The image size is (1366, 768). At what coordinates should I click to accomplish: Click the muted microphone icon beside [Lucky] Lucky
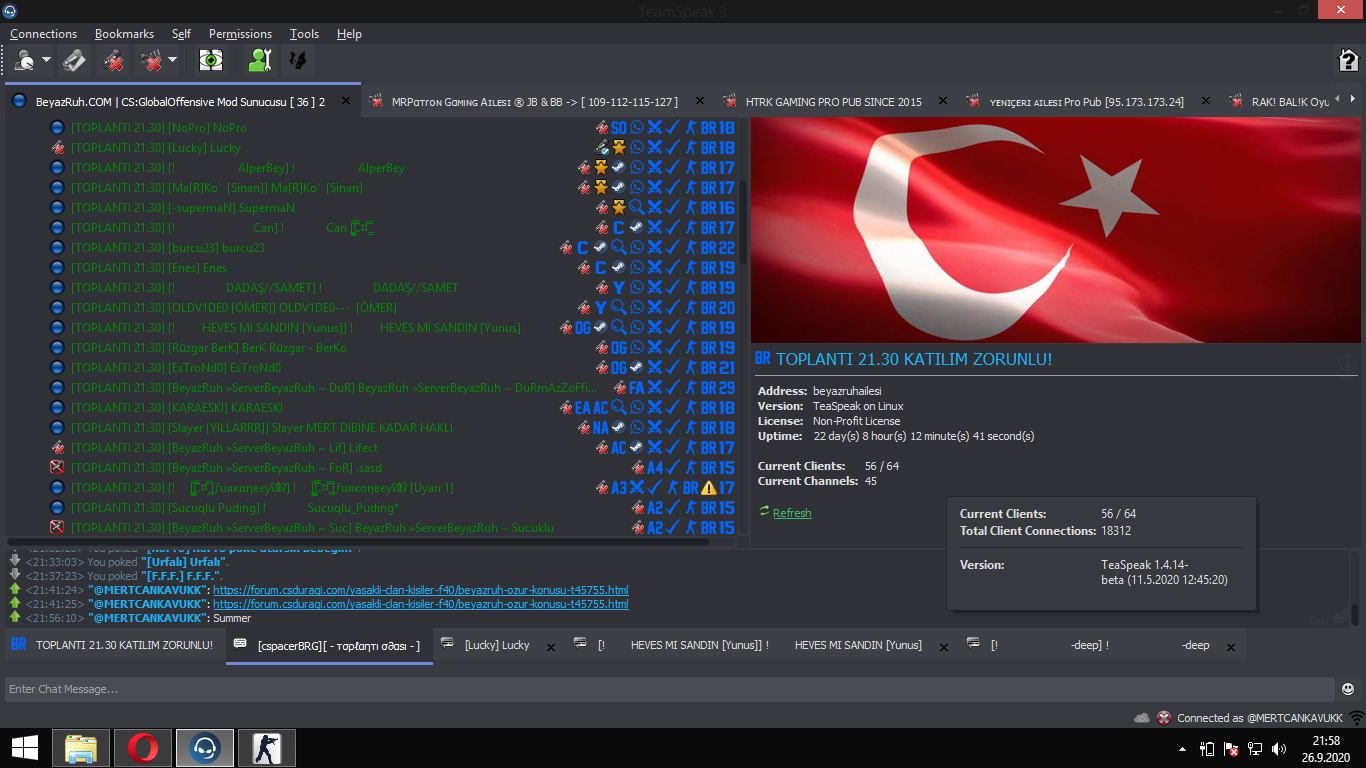(57, 148)
